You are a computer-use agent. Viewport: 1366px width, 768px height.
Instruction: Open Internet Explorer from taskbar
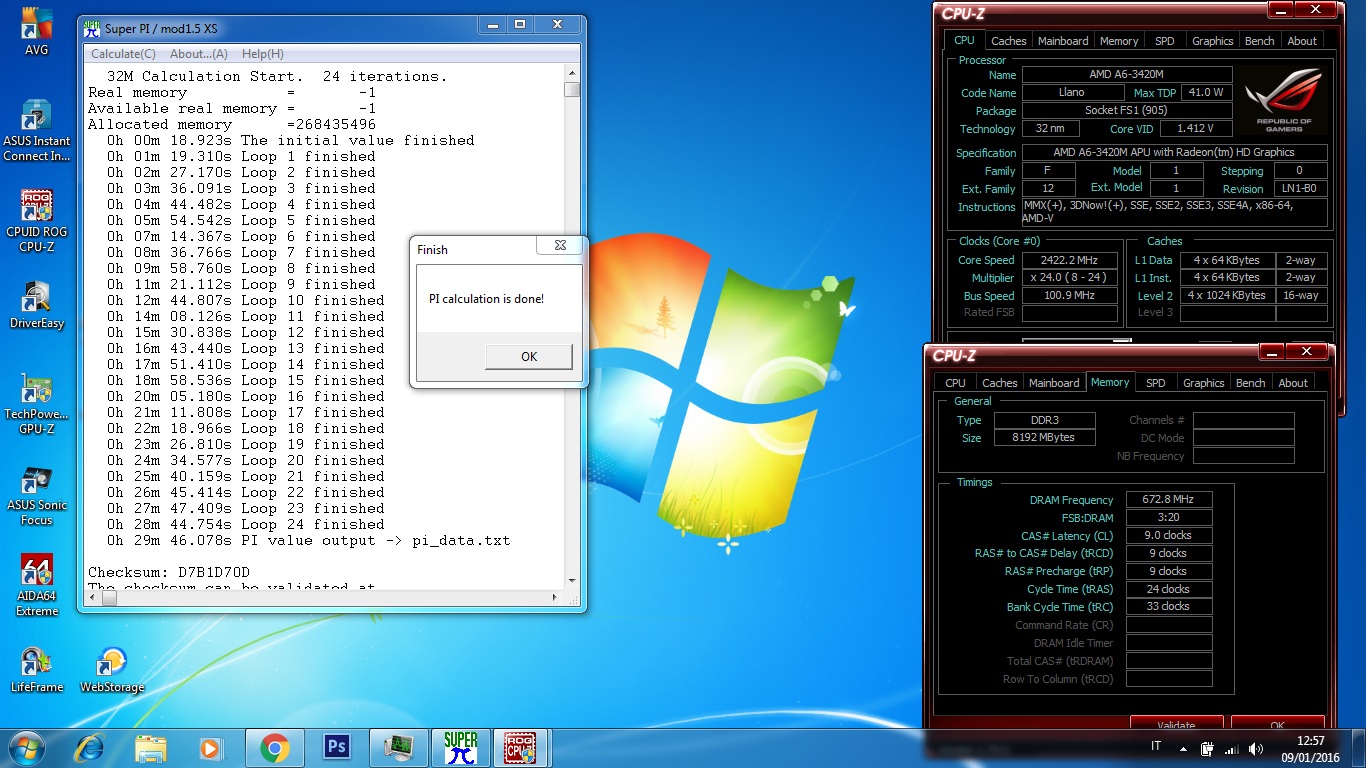[90, 748]
